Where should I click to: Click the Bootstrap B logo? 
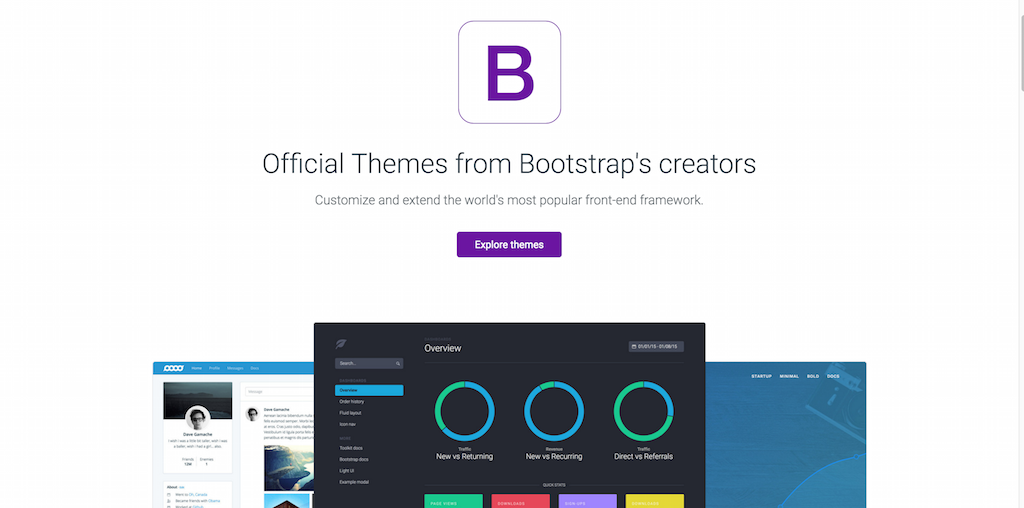click(509, 72)
